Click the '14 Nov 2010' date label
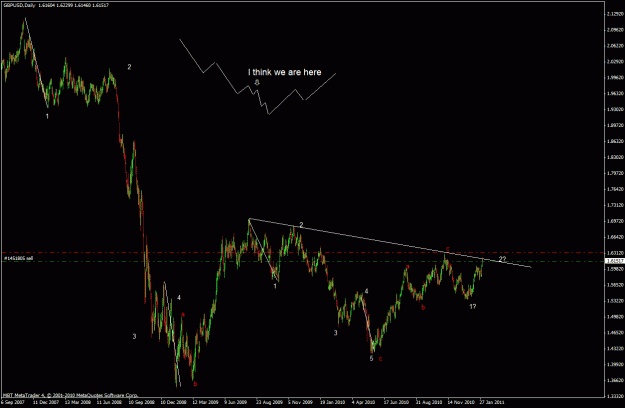The width and height of the screenshot is (625, 408). [x=460, y=402]
